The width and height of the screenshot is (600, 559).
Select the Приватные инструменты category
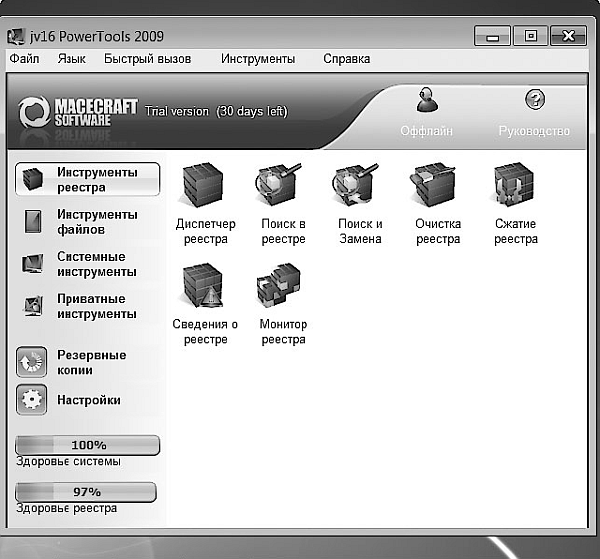point(88,306)
